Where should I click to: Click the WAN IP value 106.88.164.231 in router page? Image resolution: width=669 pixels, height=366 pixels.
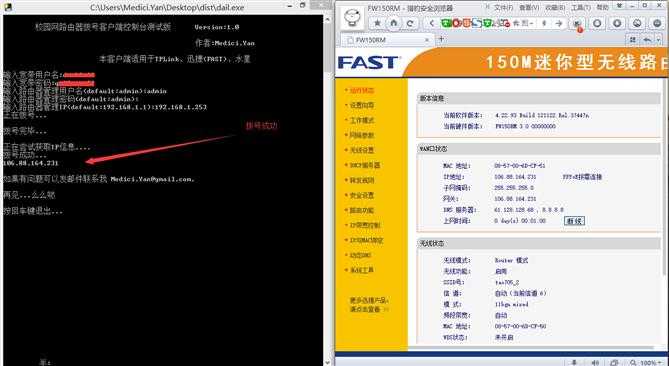click(x=515, y=177)
